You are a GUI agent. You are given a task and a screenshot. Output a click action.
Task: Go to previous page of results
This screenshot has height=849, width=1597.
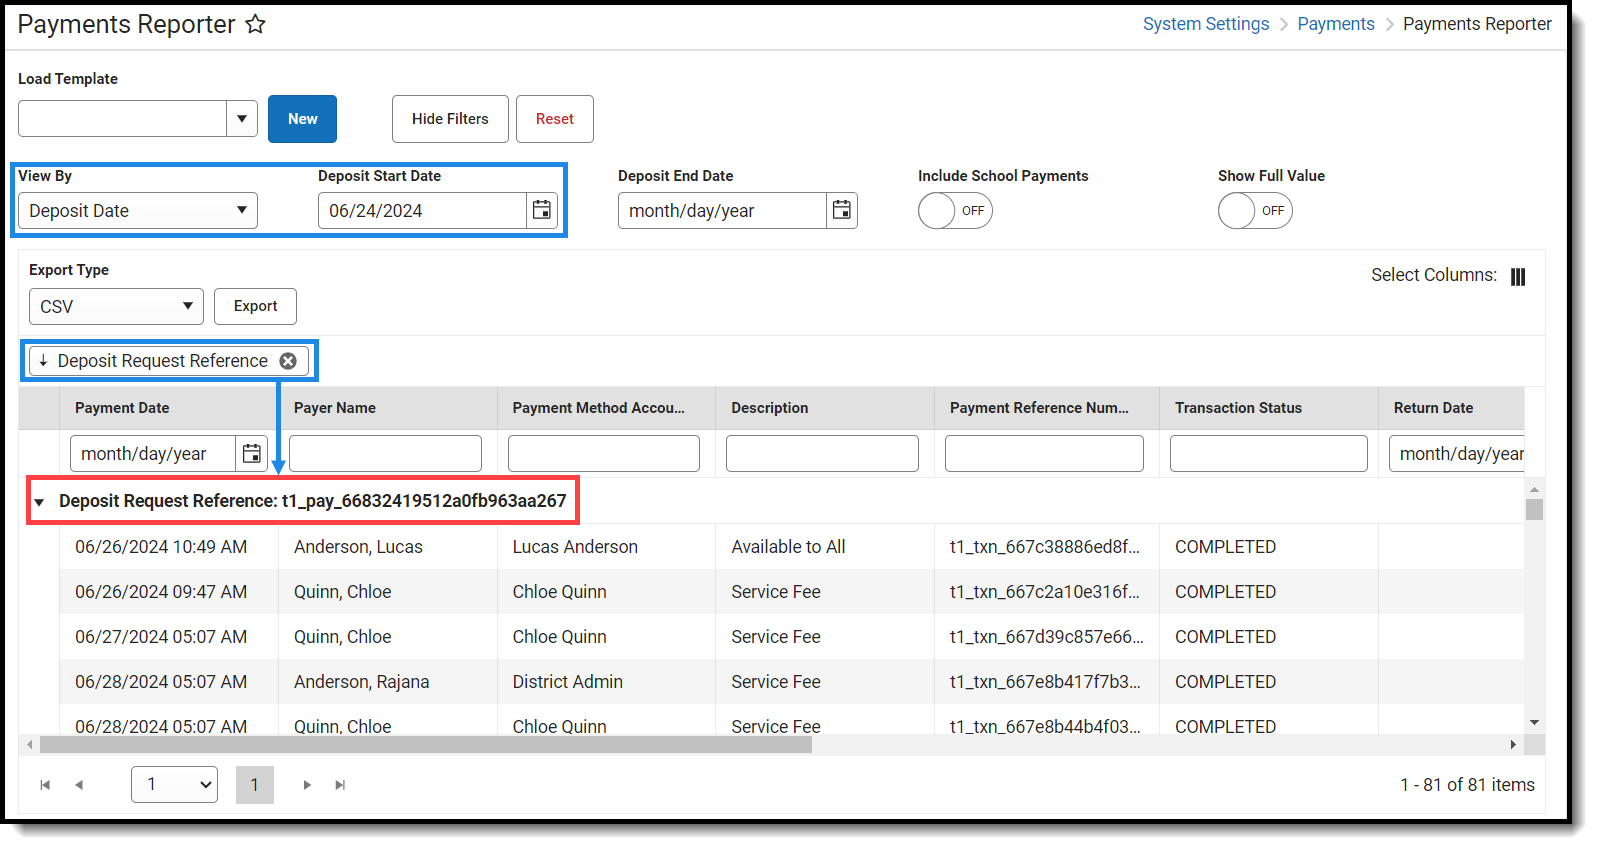point(79,785)
